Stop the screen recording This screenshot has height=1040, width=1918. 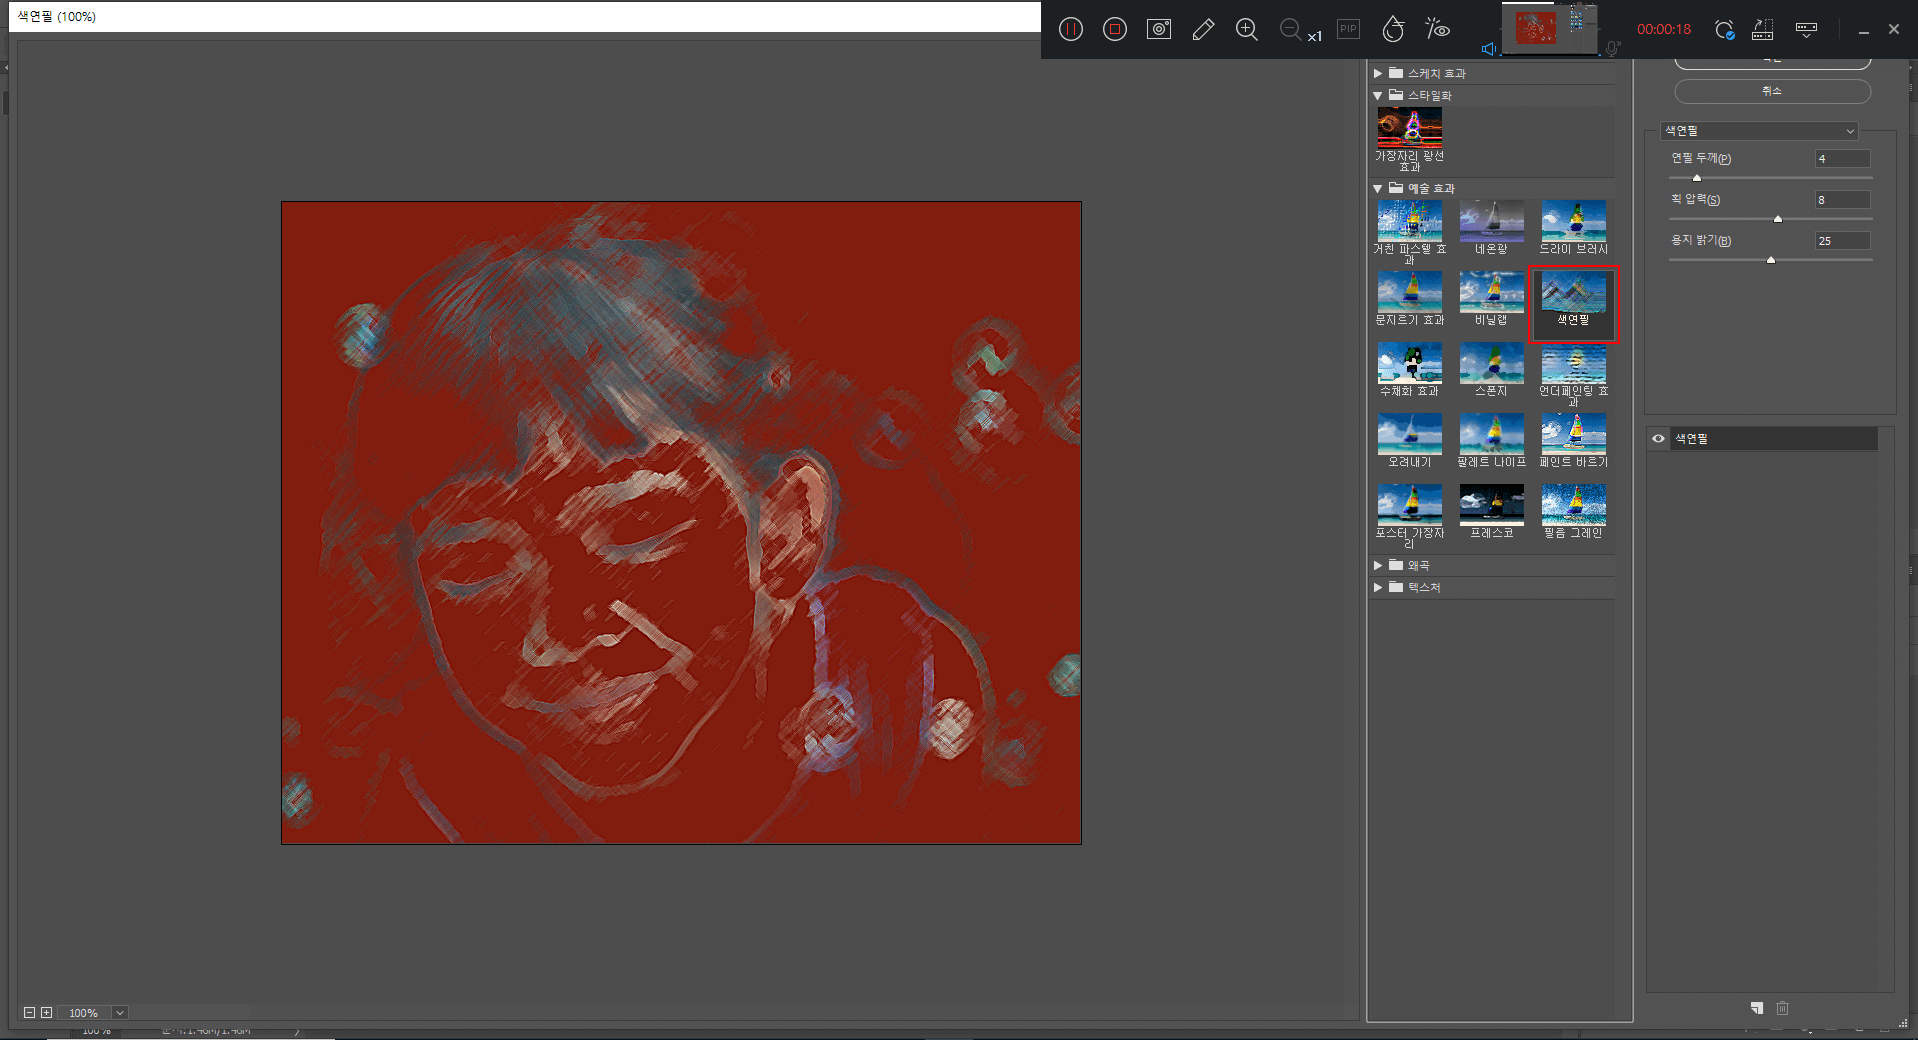(1114, 29)
